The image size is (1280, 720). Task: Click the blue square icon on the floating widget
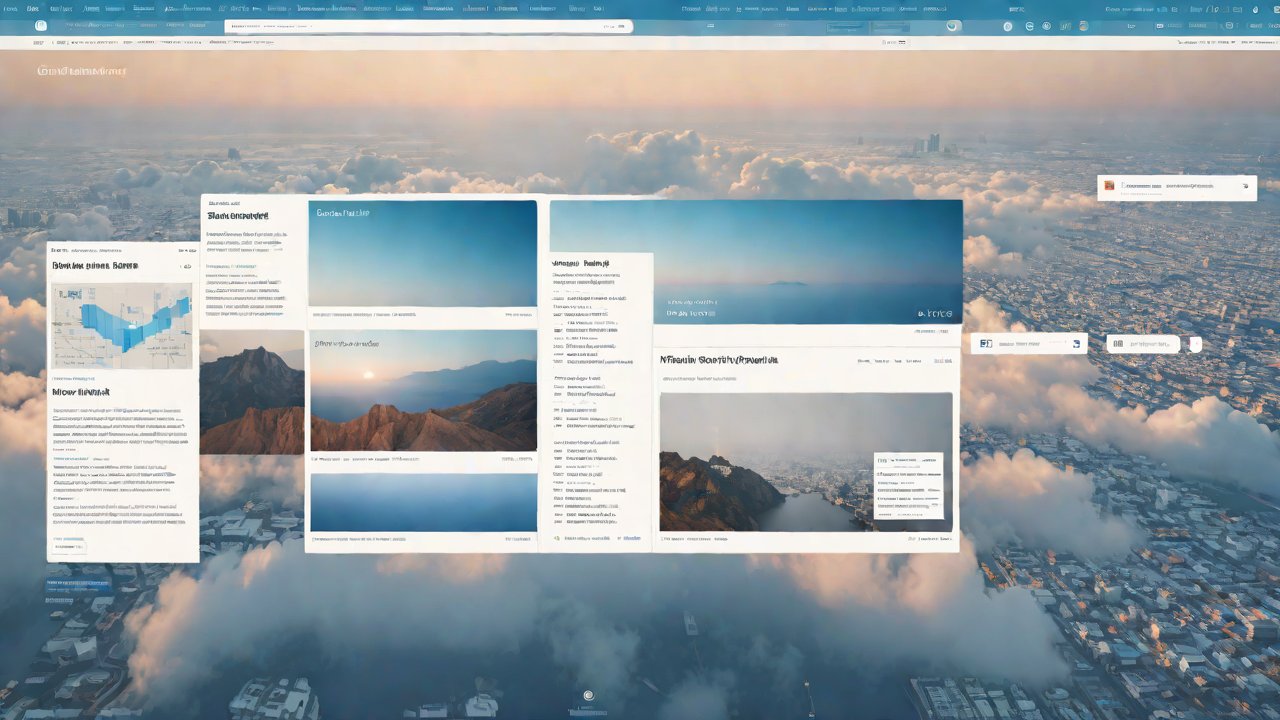click(x=1076, y=344)
